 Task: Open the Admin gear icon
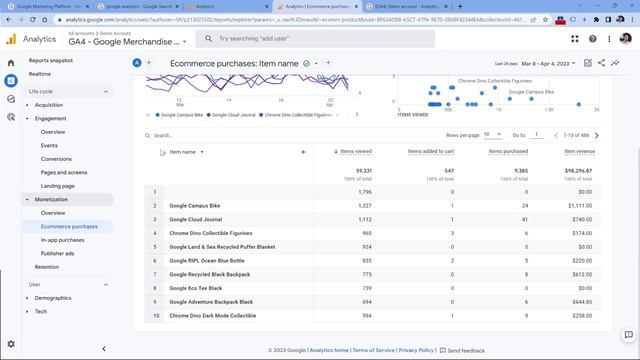(x=11, y=344)
